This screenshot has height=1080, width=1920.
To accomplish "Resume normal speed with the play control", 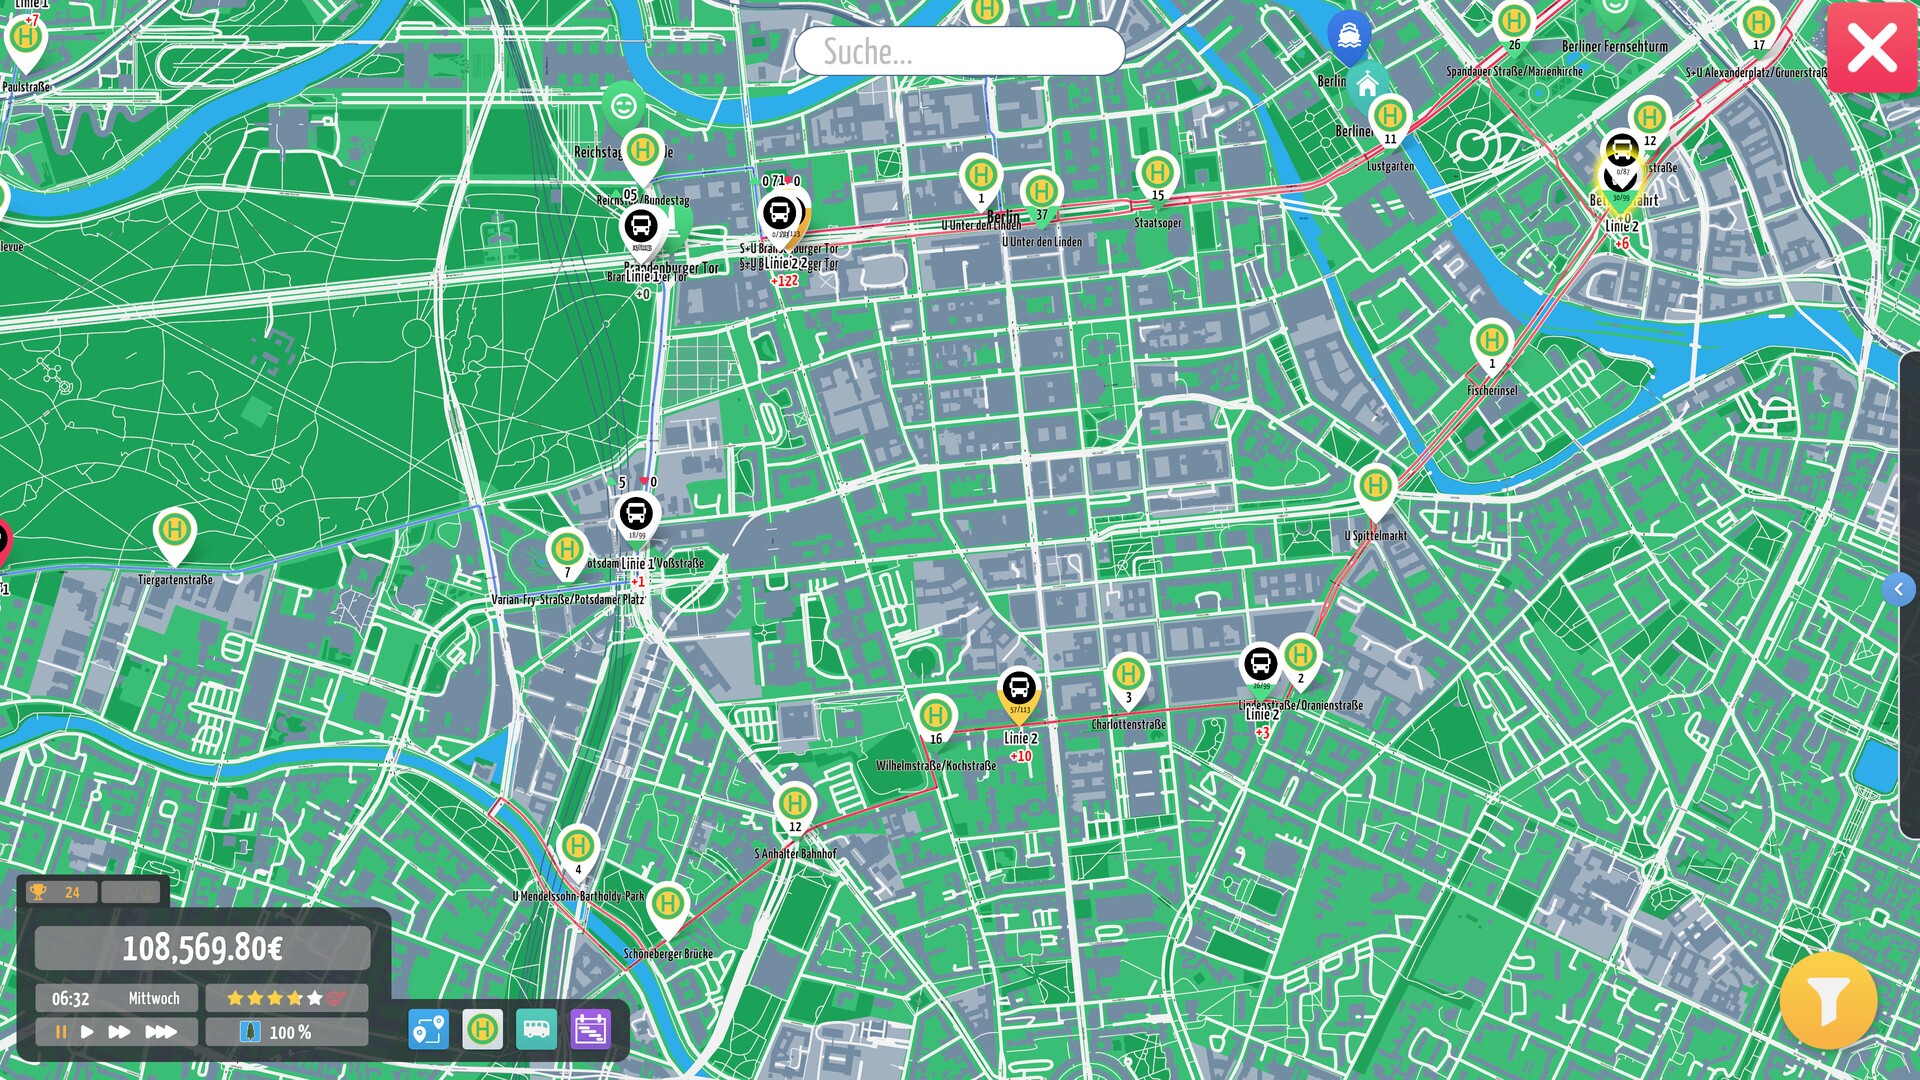I will (89, 1033).
